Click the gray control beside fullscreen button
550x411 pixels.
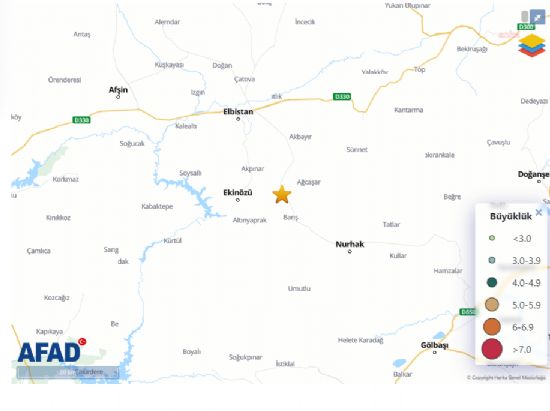pos(525,16)
